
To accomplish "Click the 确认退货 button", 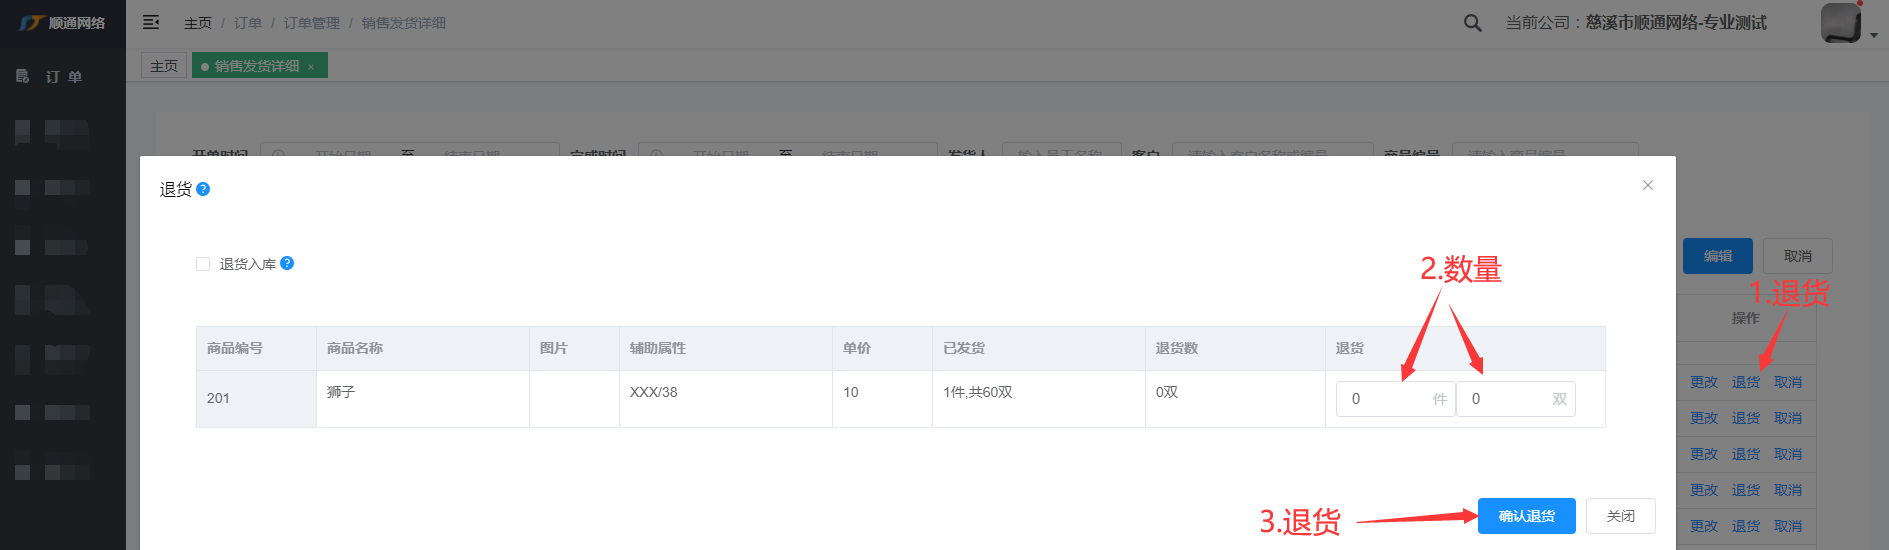I will [1526, 516].
